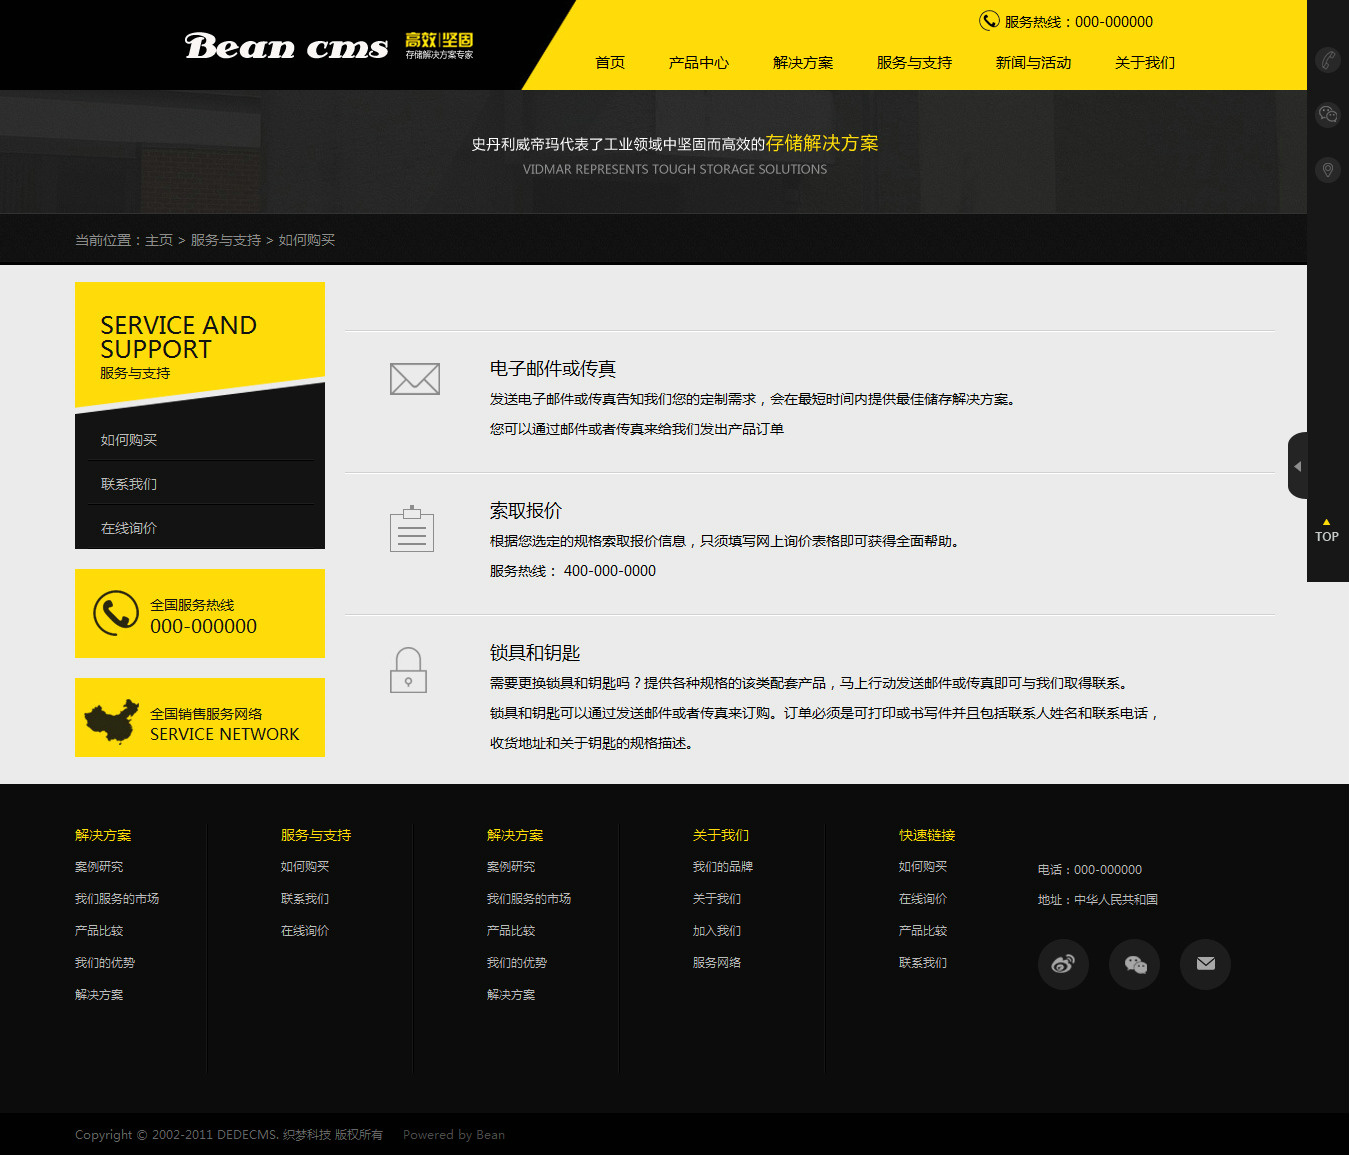Click the WeChat icon in footer
This screenshot has height=1155, width=1349.
1135,964
